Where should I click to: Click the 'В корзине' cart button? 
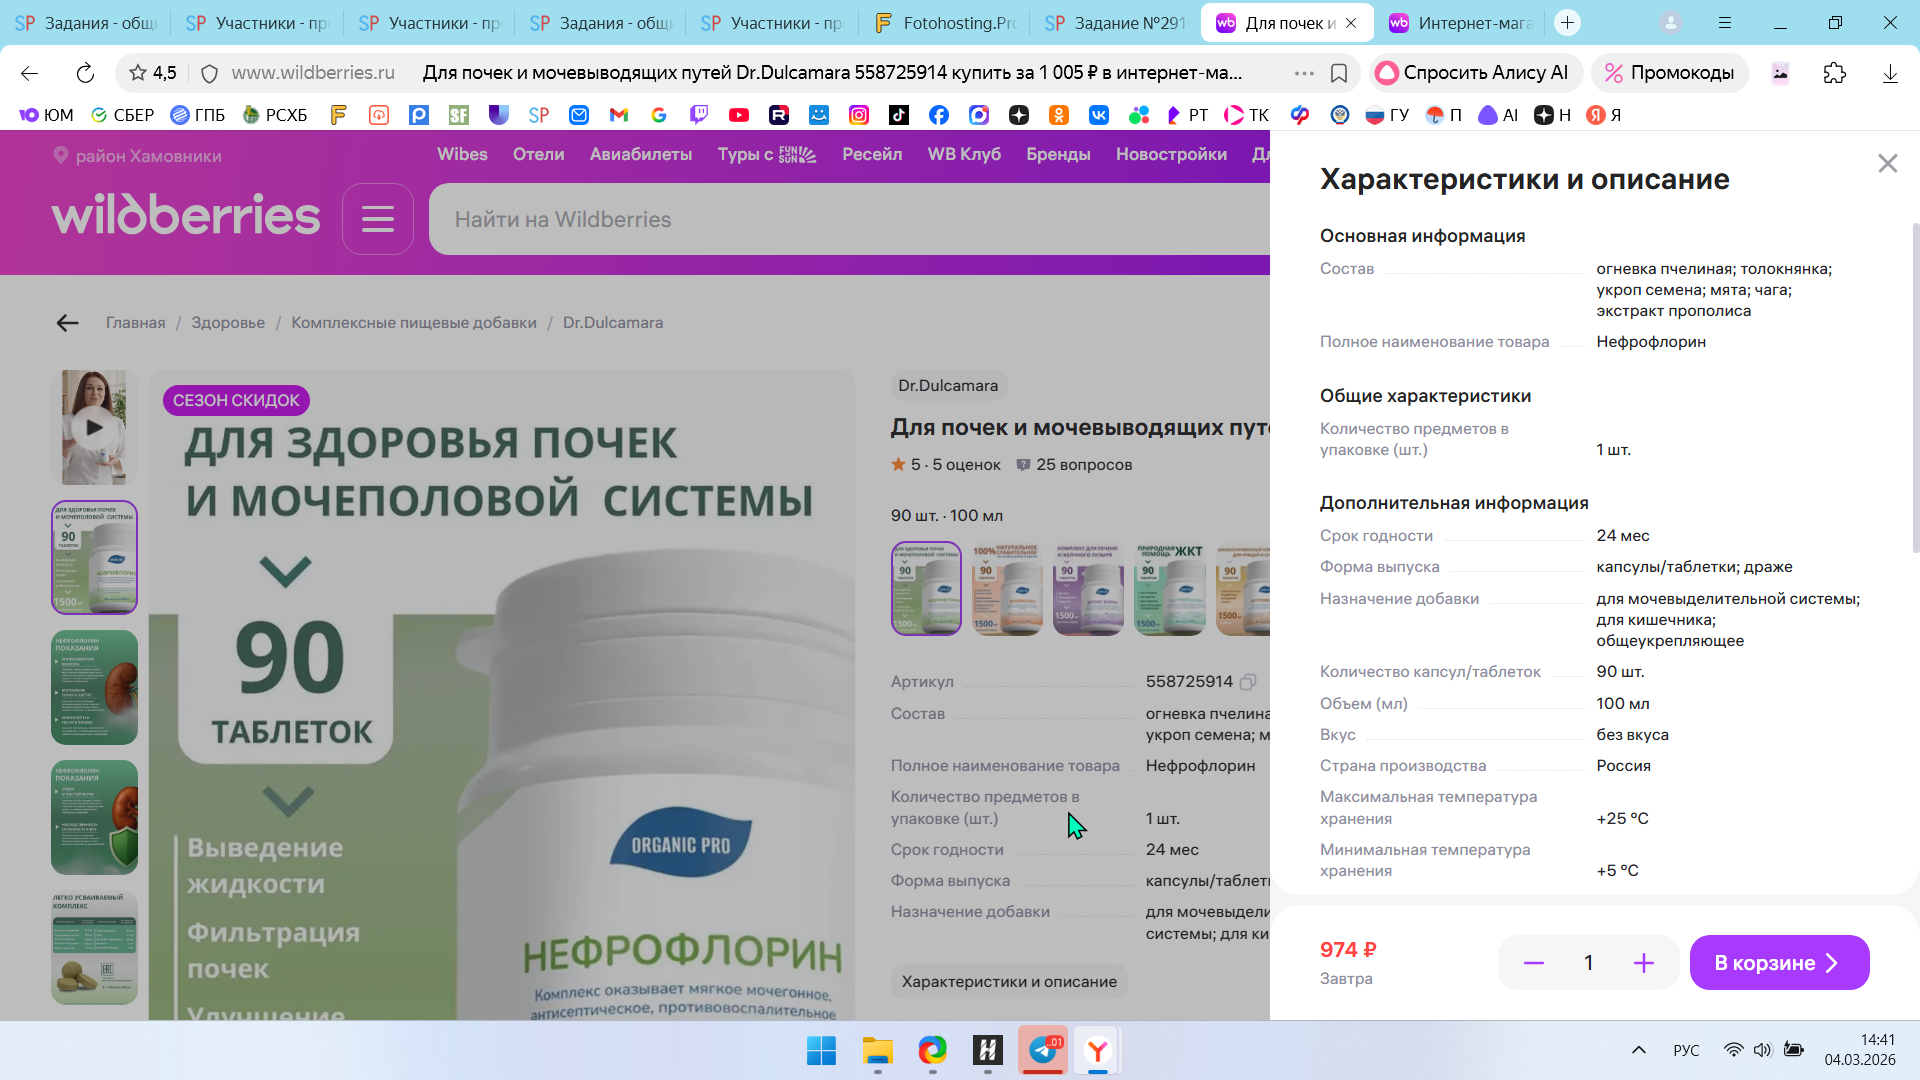1778,963
